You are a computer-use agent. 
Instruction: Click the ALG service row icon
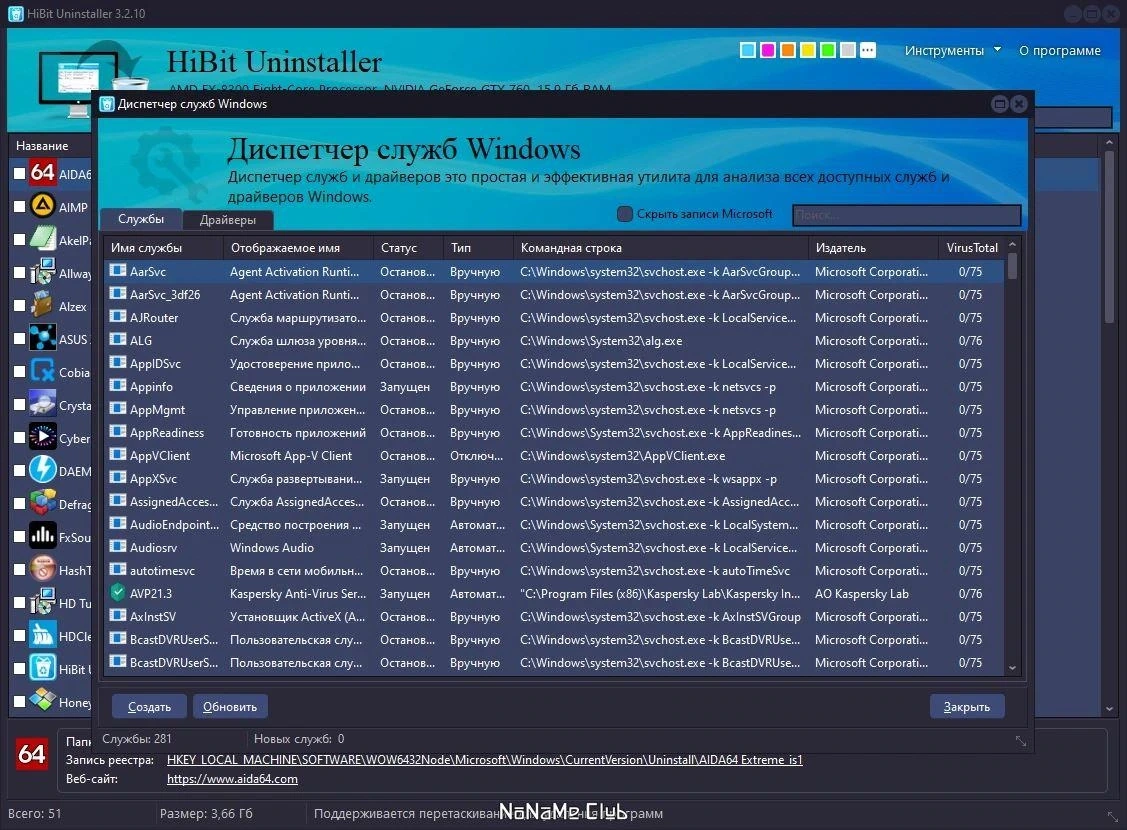pyautogui.click(x=117, y=340)
